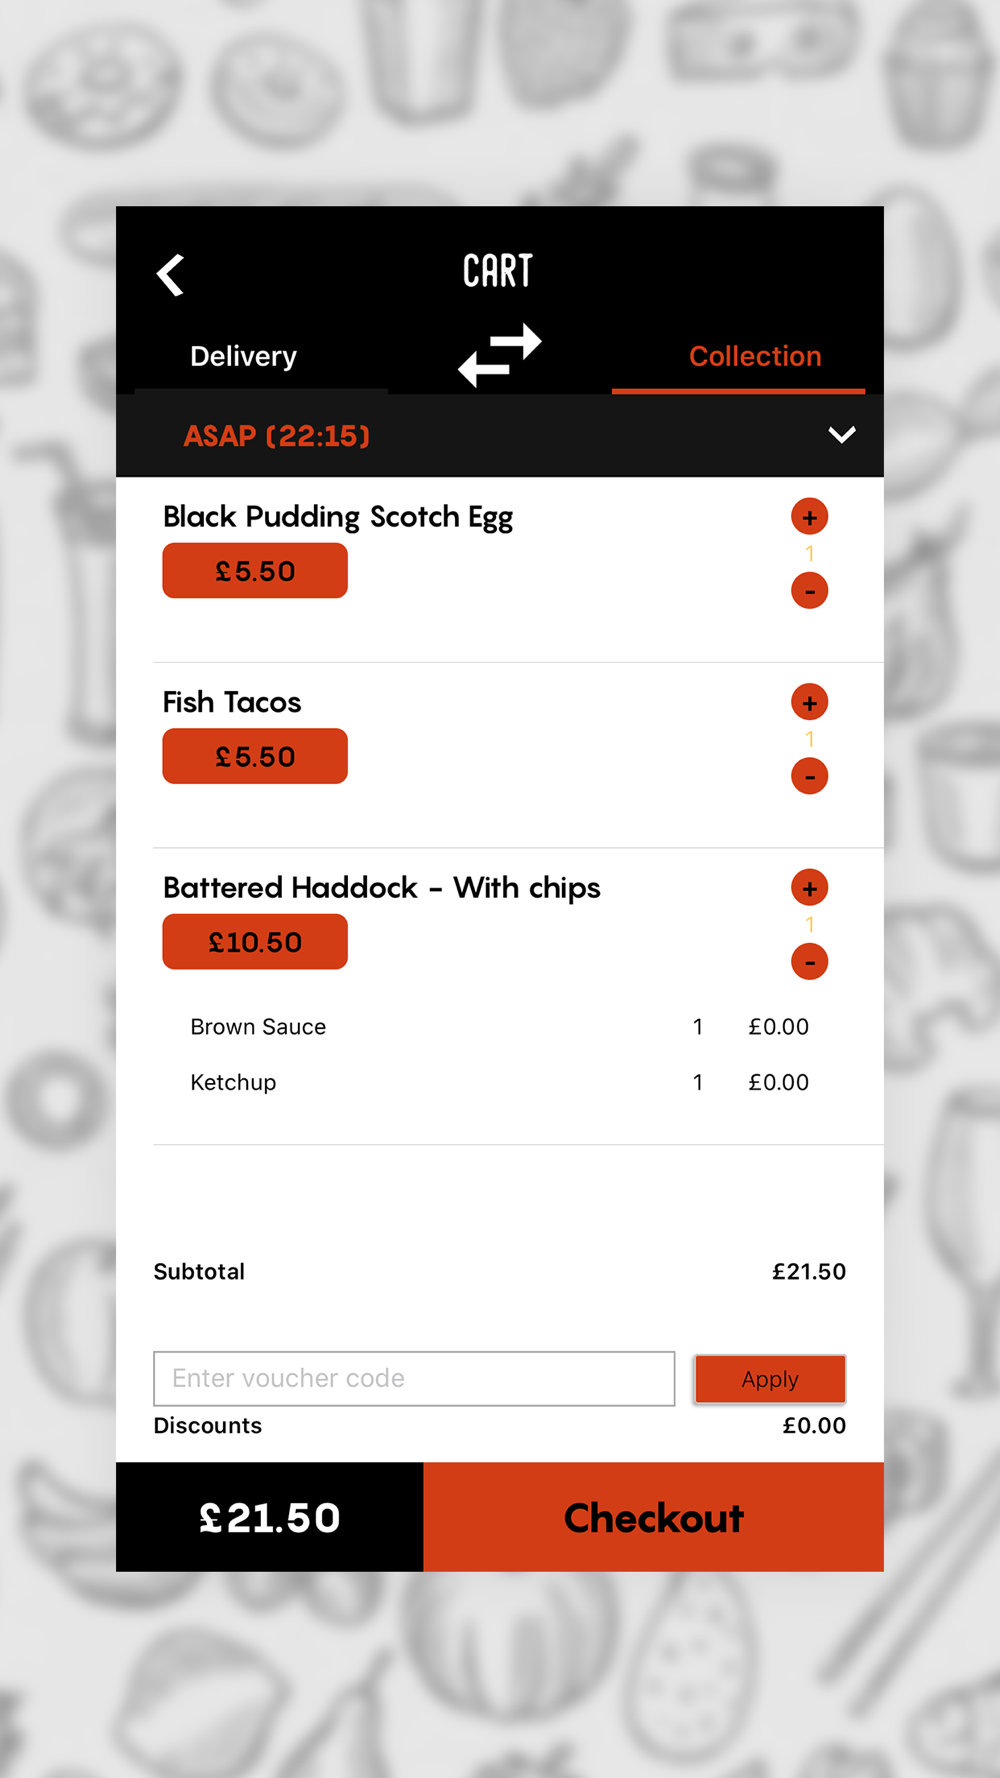1000x1778 pixels.
Task: Tap the swap arrows between Delivery and Collection
Action: coord(500,355)
